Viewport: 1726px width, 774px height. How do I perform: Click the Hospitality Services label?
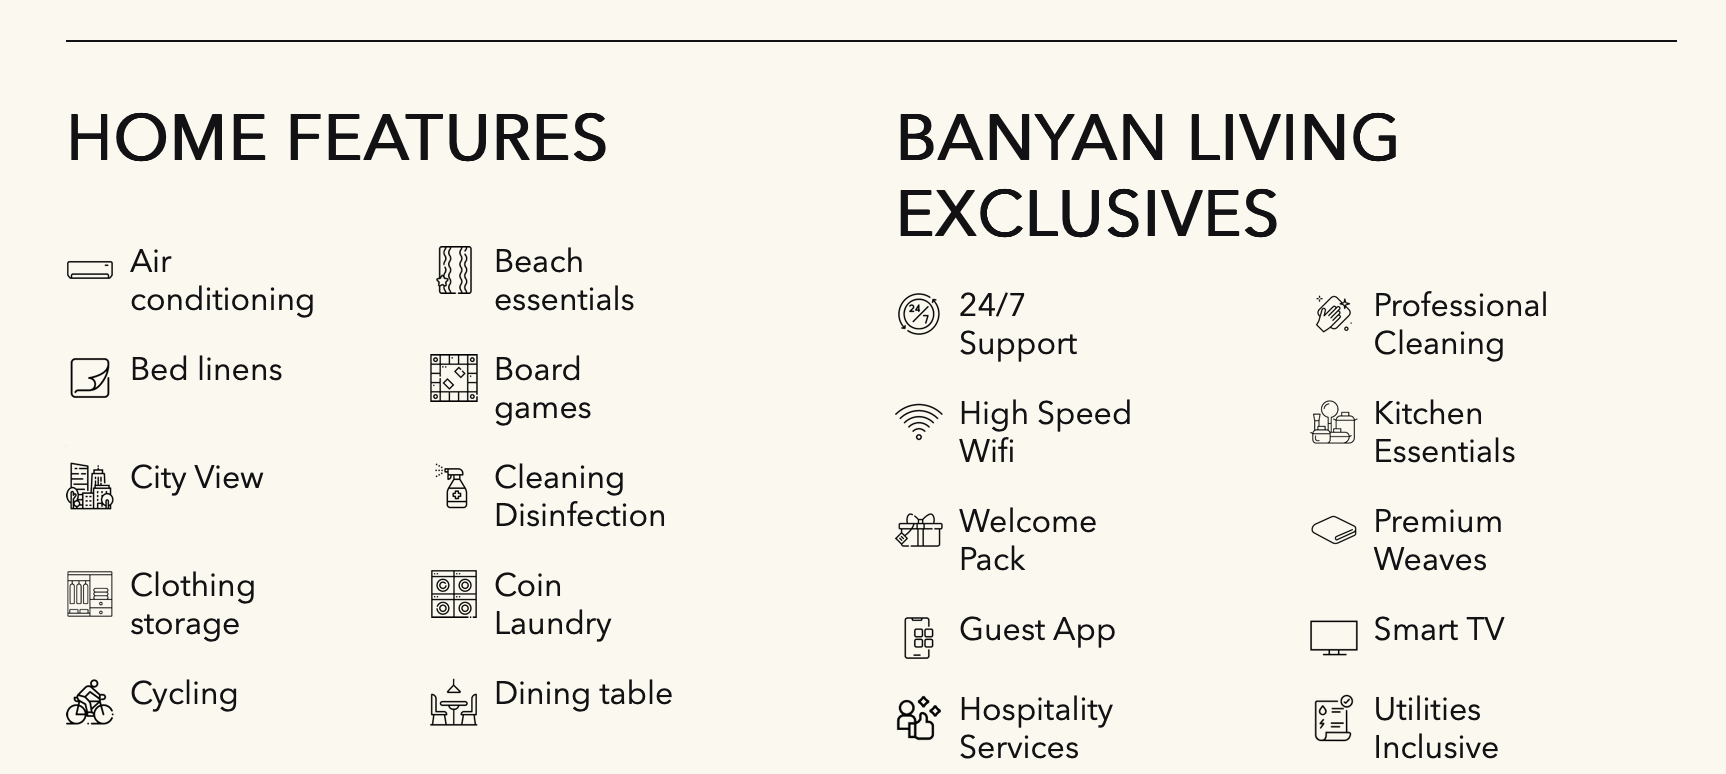[x=1035, y=728]
